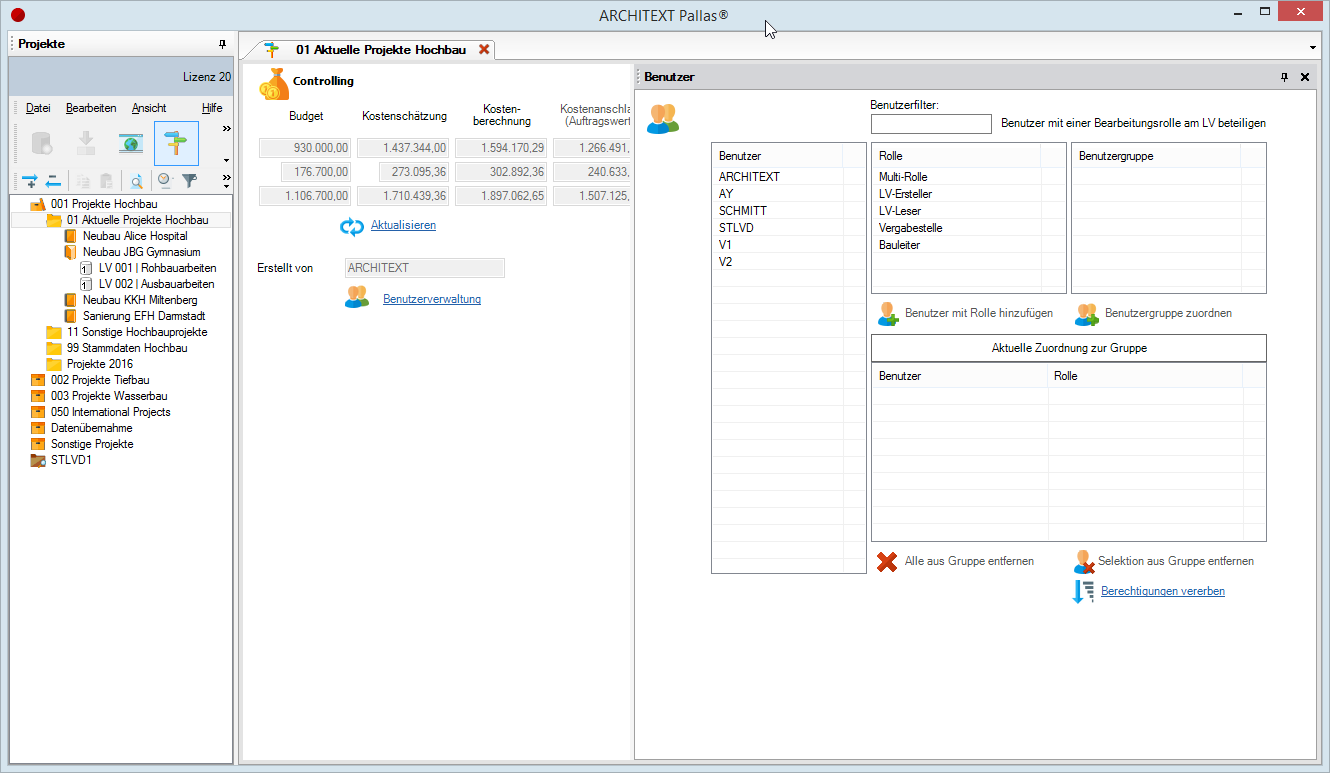Screen dimensions: 1330x773
Task: Click the greyed-out copy icon
Action: click(x=83, y=181)
